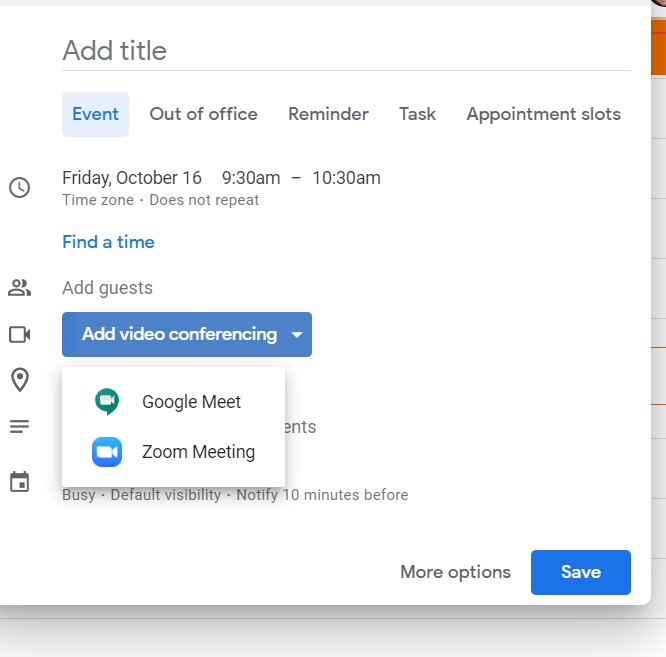Open the 10:30am end time picker
Viewport: 666px width, 657px height.
[346, 178]
